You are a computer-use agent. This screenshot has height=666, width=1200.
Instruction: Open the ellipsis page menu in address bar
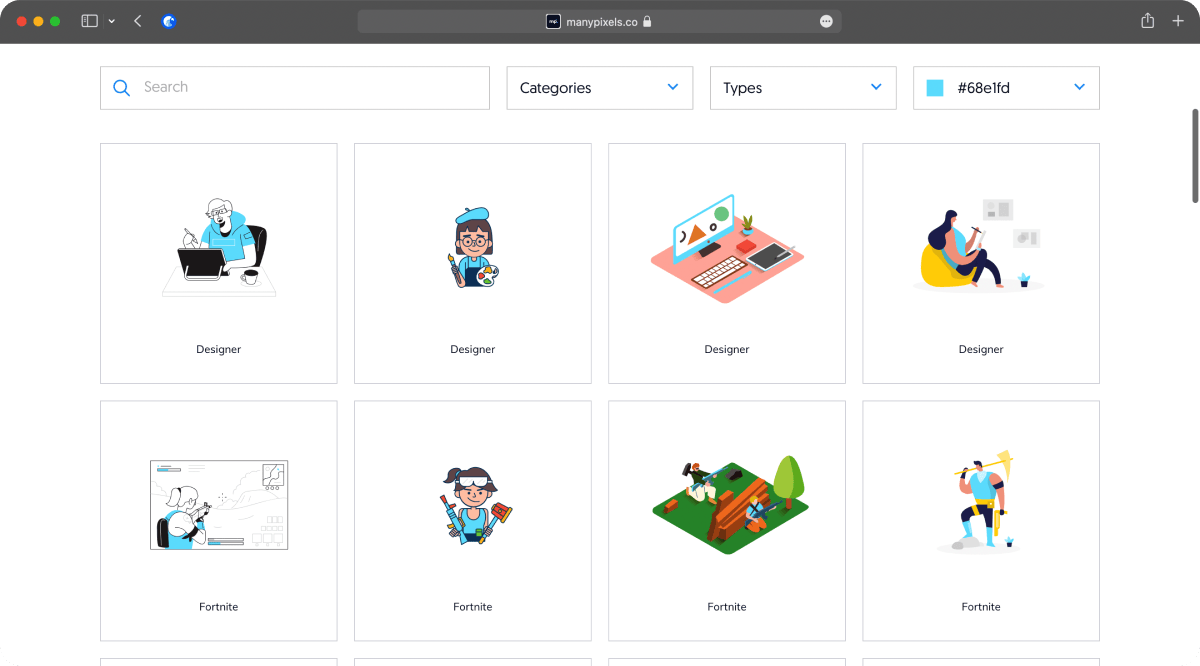point(826,21)
